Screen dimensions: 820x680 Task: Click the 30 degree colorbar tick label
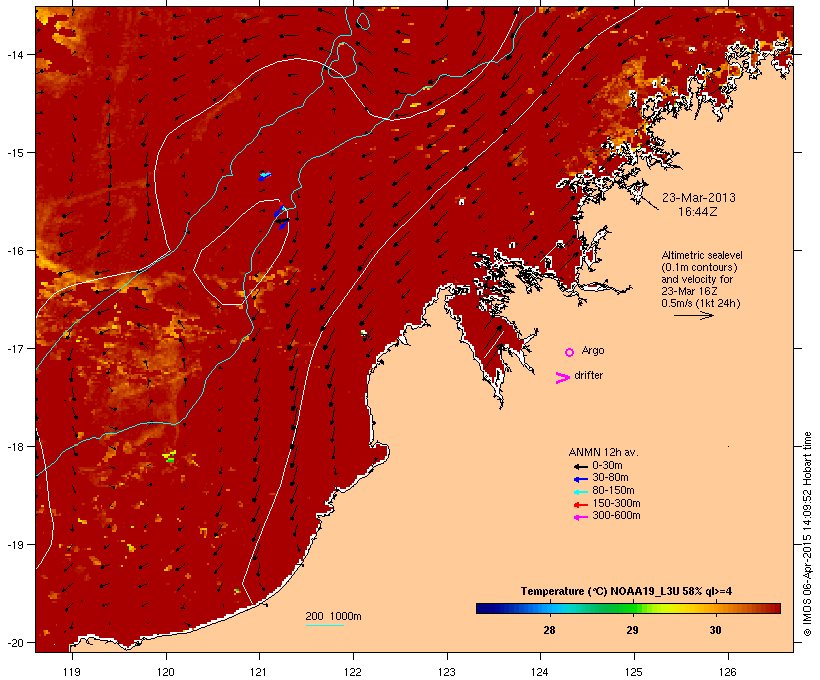point(715,630)
